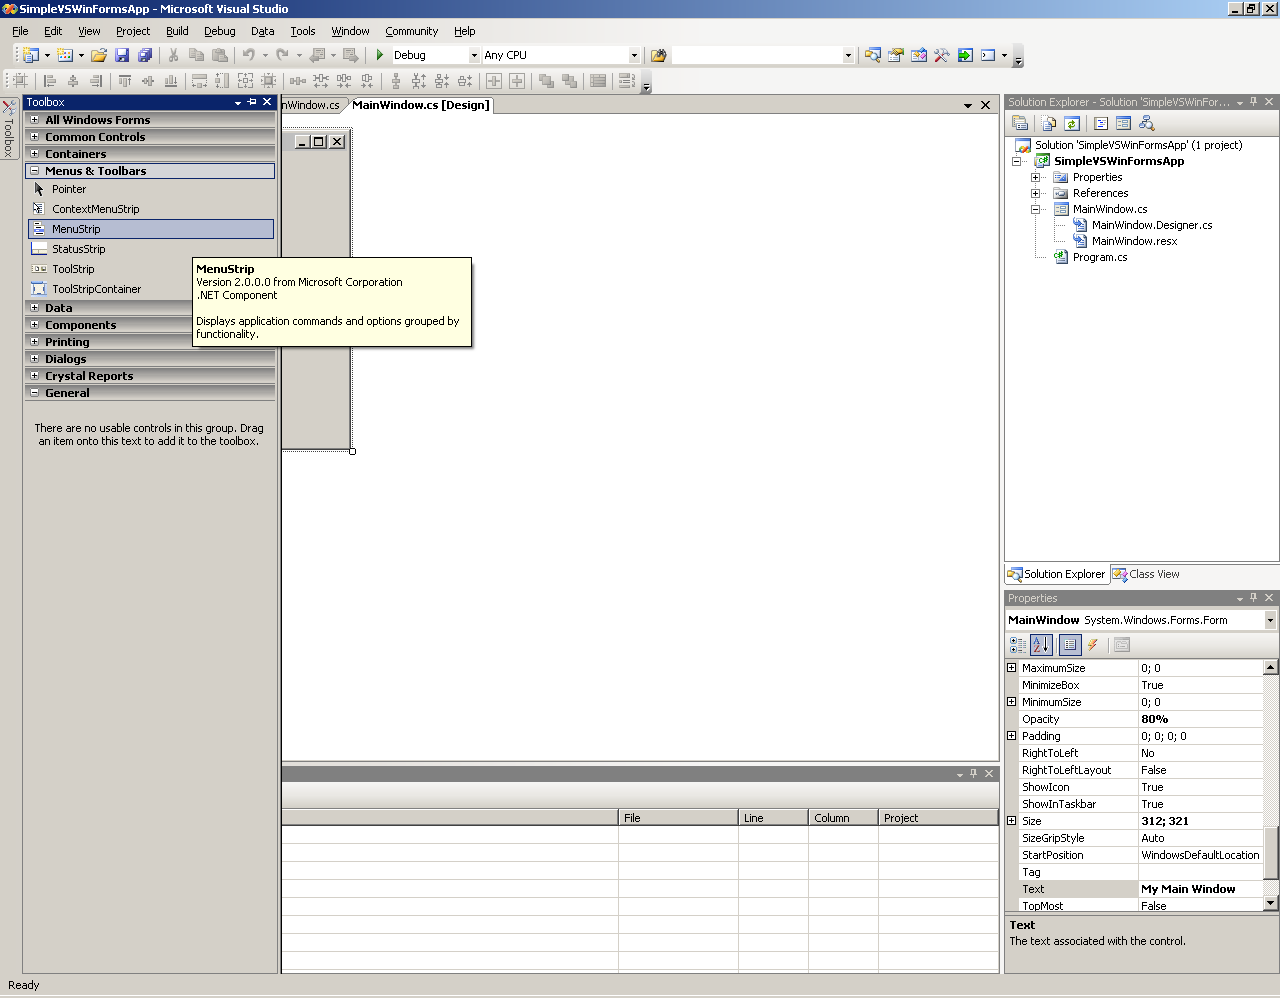Click the Open File folder icon
Screen dimensions: 1280x998
click(x=99, y=55)
